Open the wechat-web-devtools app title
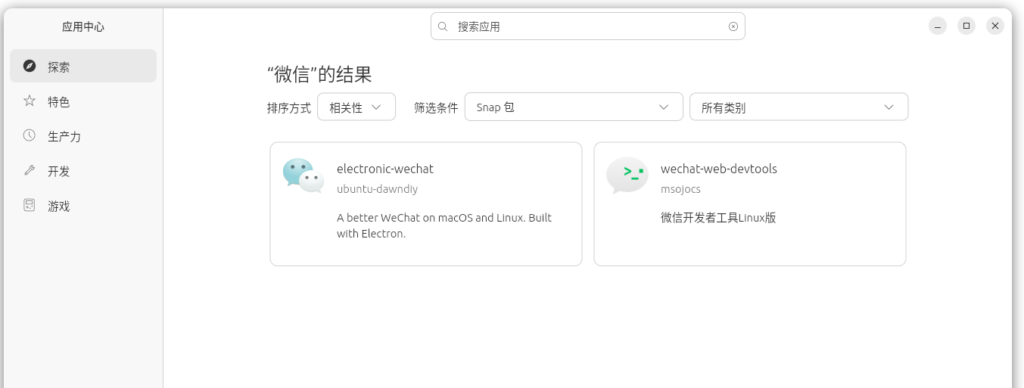 click(x=718, y=169)
